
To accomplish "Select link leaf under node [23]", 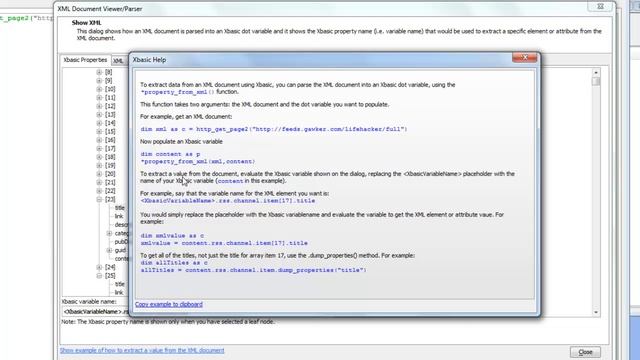I will pos(119,216).
